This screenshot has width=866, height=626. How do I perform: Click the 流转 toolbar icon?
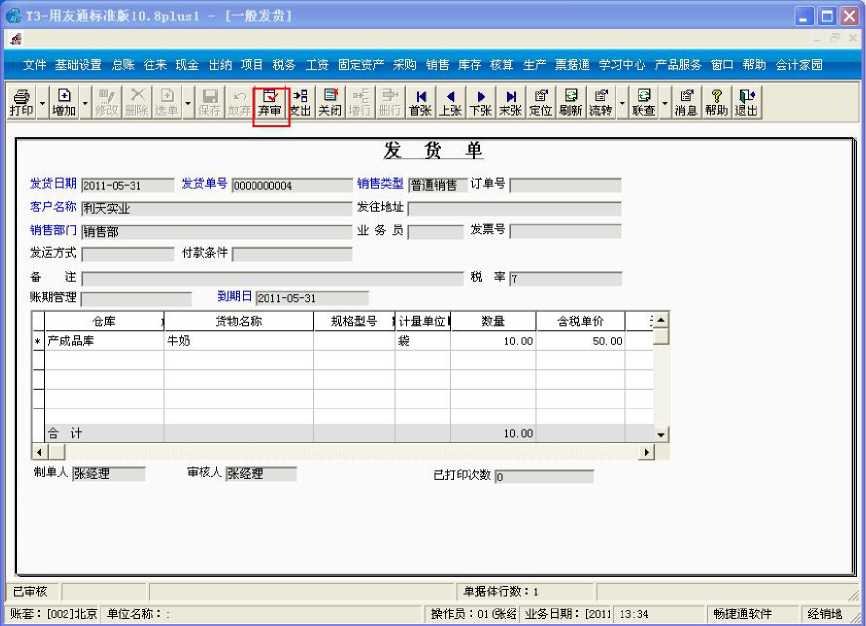pos(600,103)
